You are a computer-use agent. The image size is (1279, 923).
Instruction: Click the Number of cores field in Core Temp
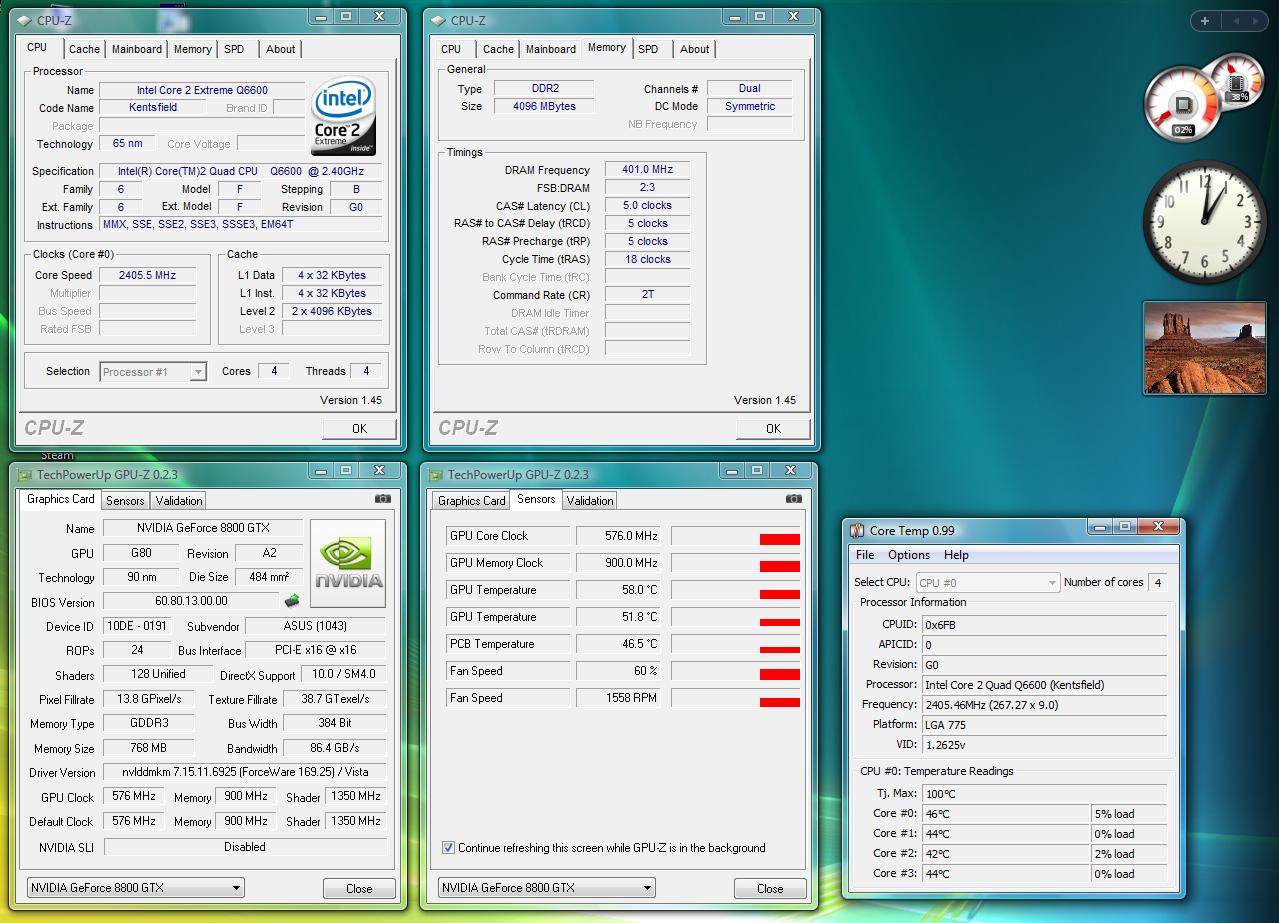tap(1158, 582)
